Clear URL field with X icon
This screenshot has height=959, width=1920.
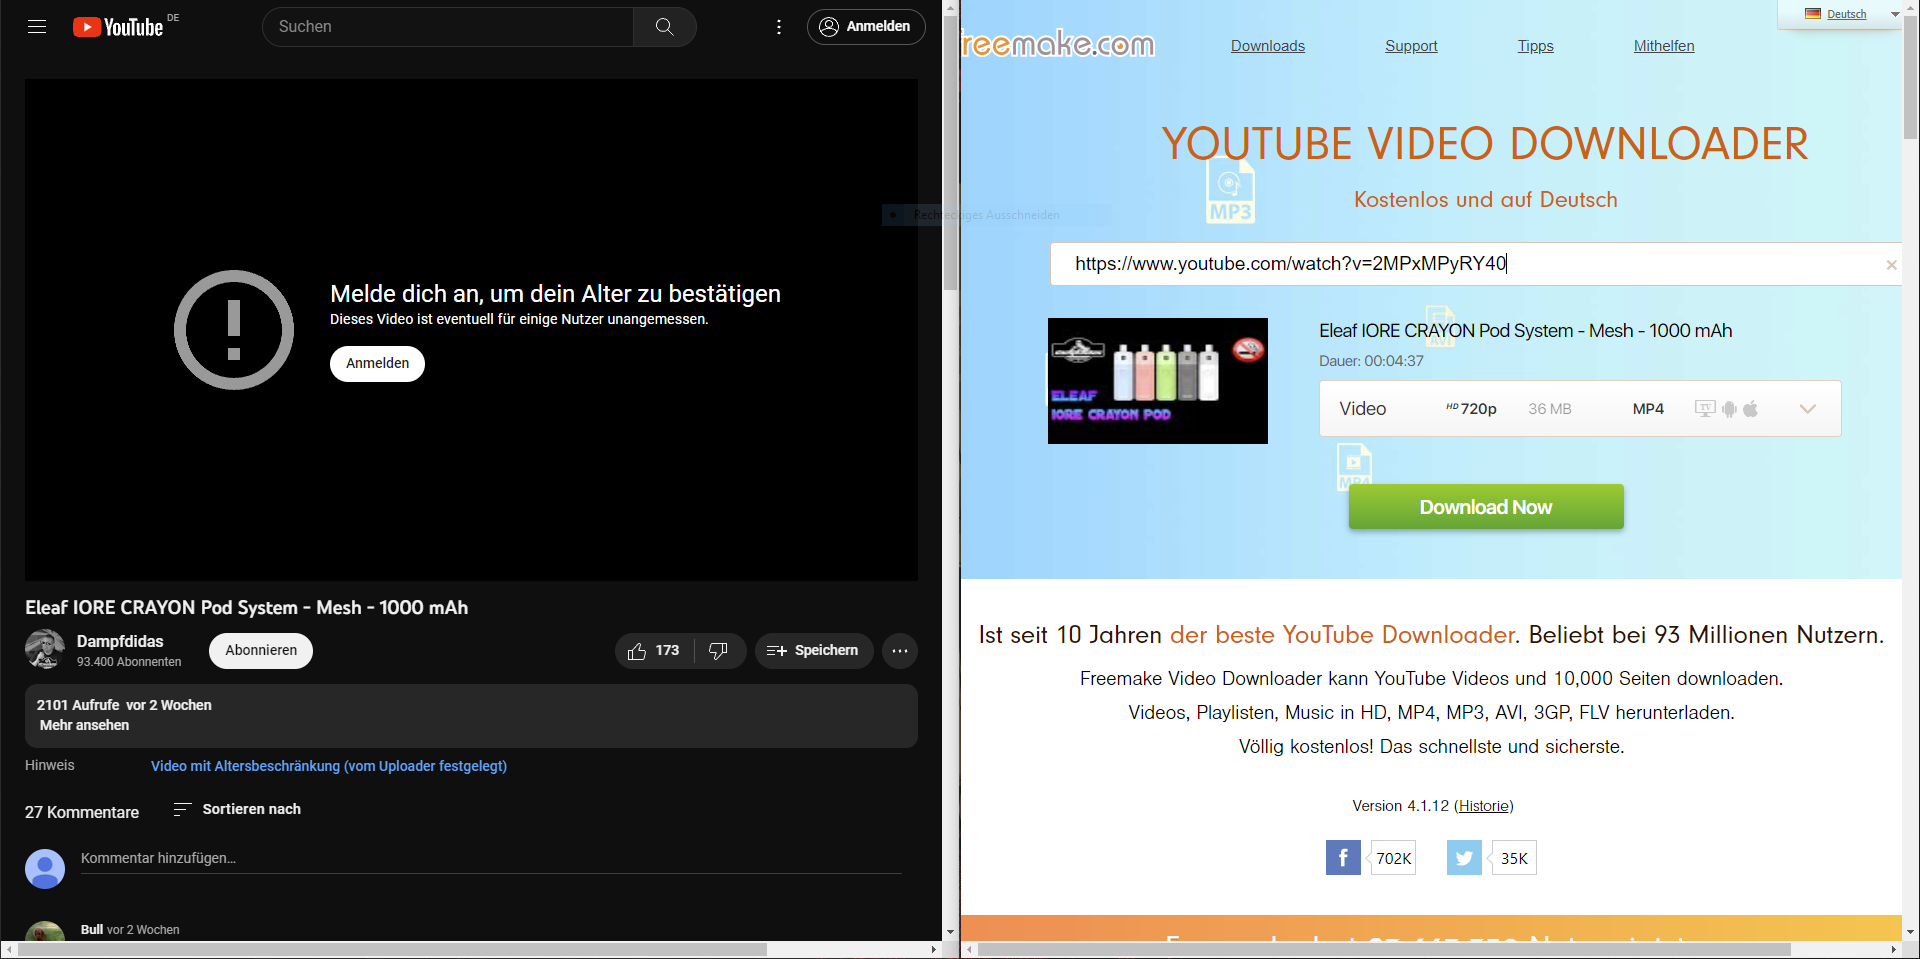pos(1891,265)
